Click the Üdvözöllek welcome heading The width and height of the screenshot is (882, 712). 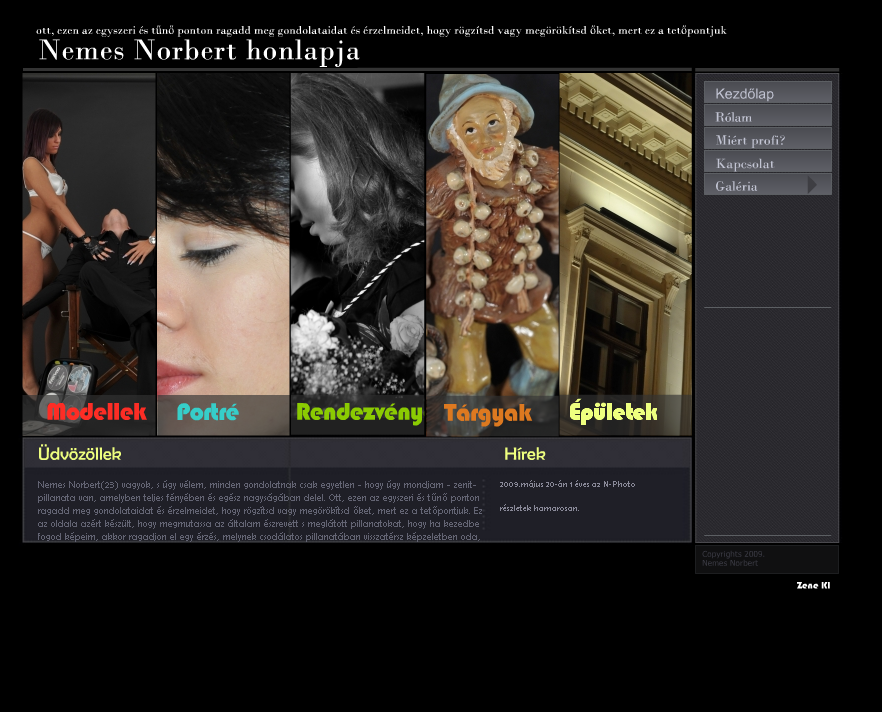(x=79, y=454)
